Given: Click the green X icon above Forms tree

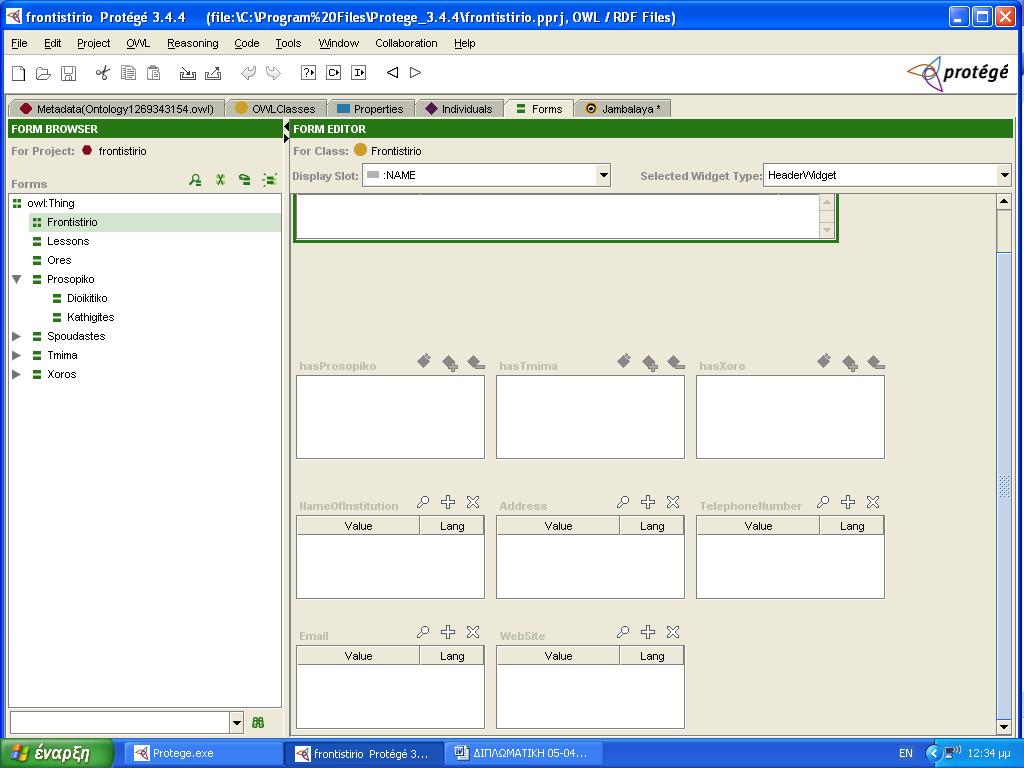Looking at the screenshot, I should (x=221, y=180).
